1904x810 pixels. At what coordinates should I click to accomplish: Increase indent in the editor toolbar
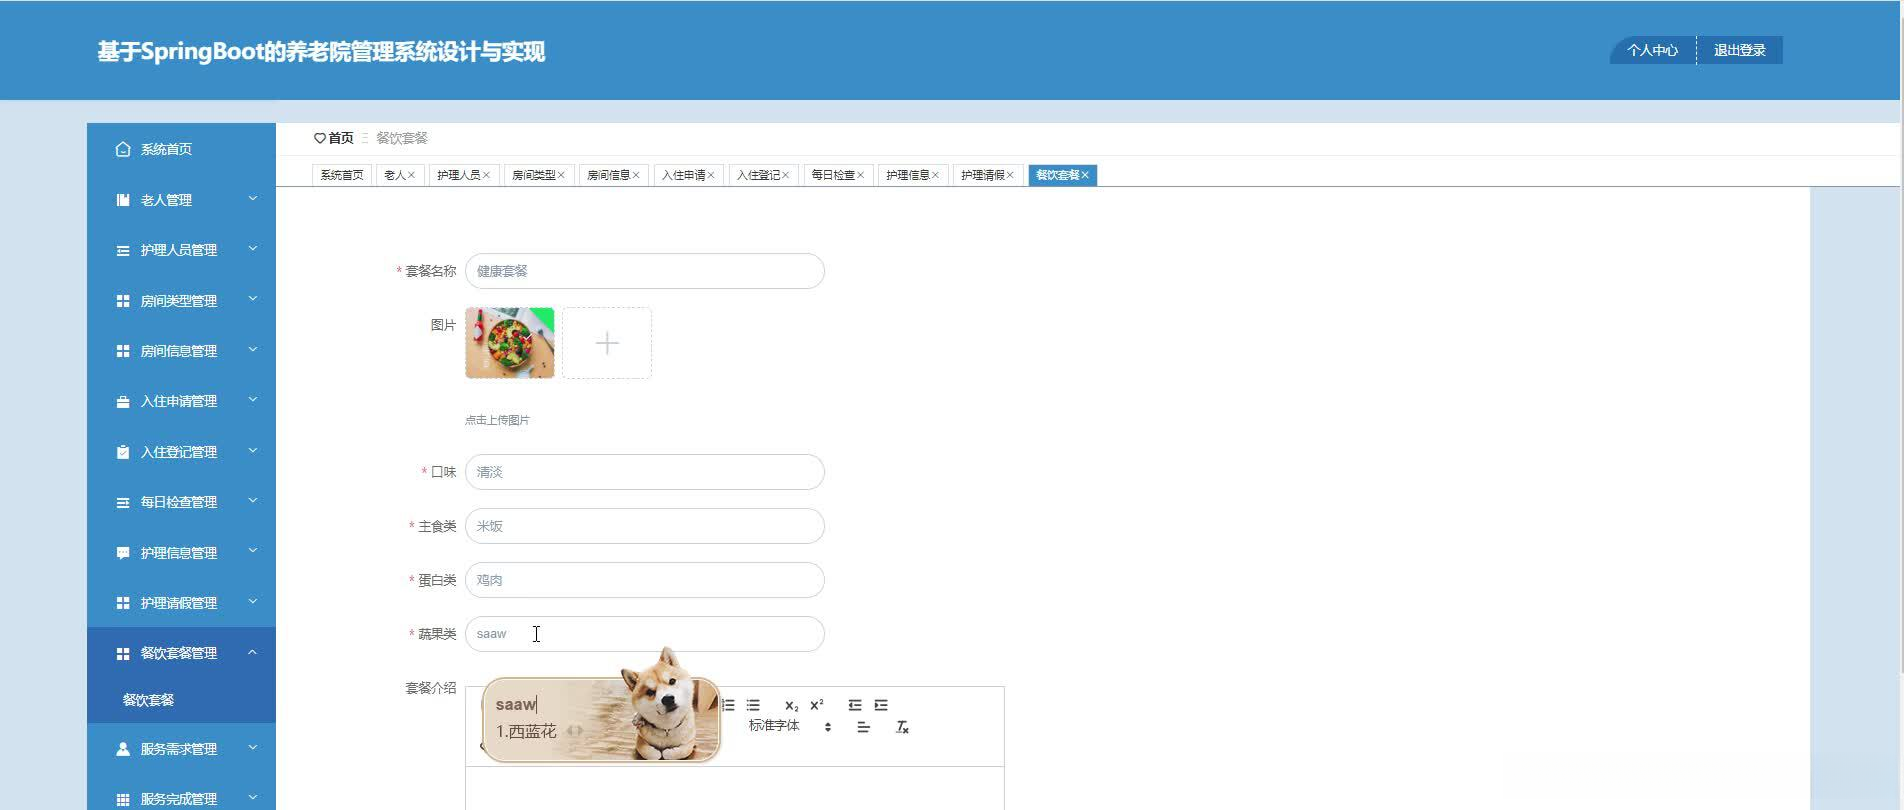[881, 705]
